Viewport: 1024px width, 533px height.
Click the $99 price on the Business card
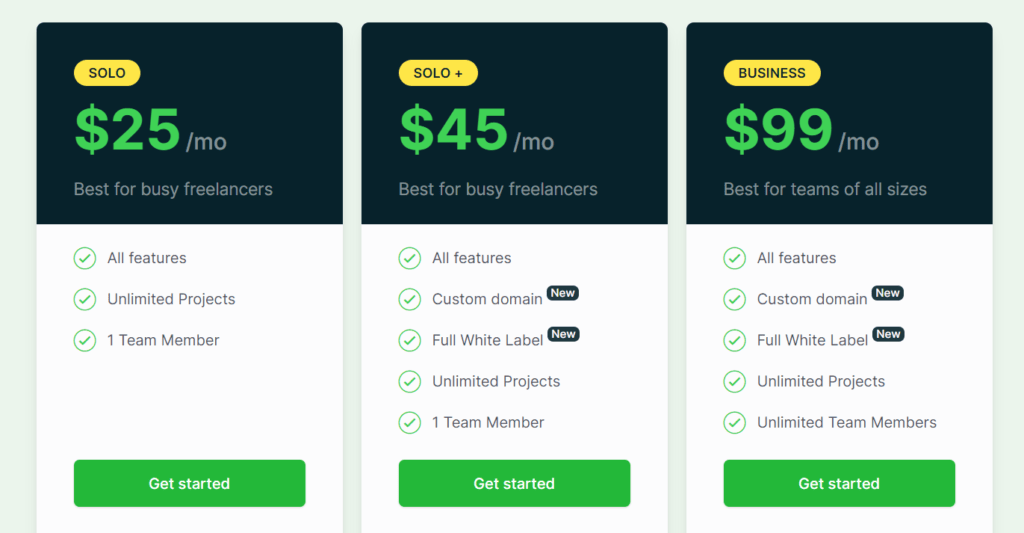pos(779,130)
